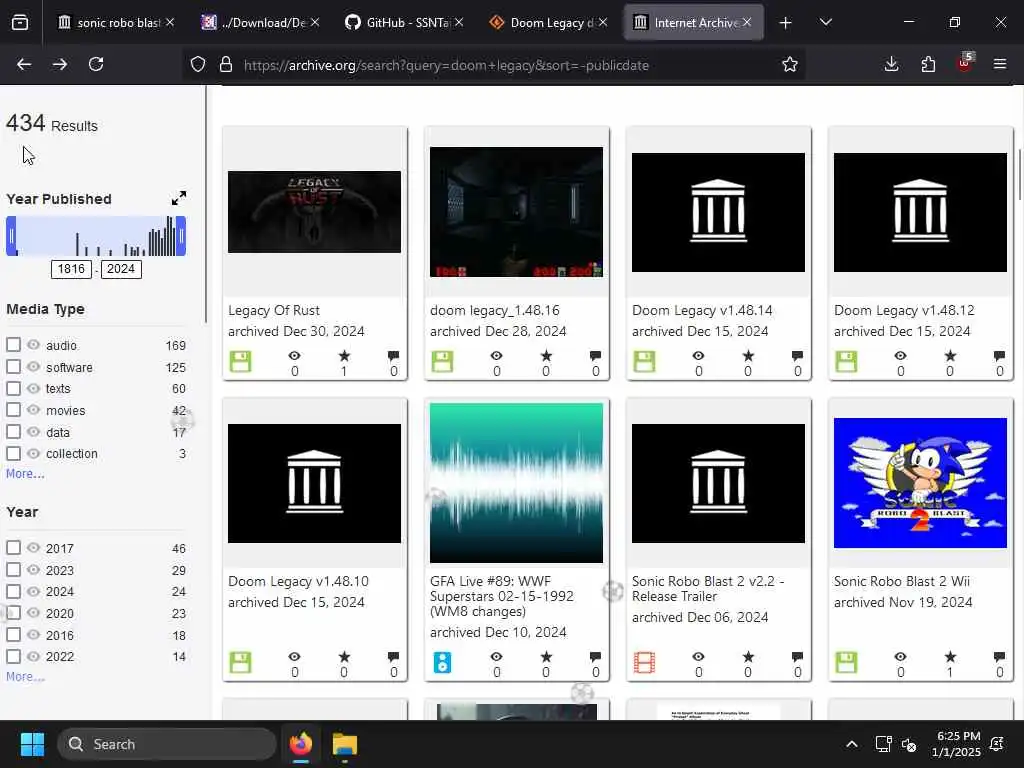1024x768 pixels.
Task: Check the software media type filter
Action: [13, 367]
